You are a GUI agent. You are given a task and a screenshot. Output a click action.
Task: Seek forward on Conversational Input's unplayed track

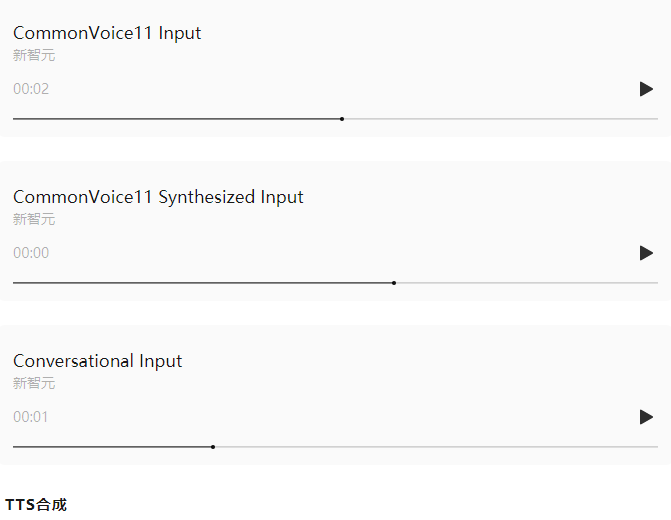tap(437, 447)
